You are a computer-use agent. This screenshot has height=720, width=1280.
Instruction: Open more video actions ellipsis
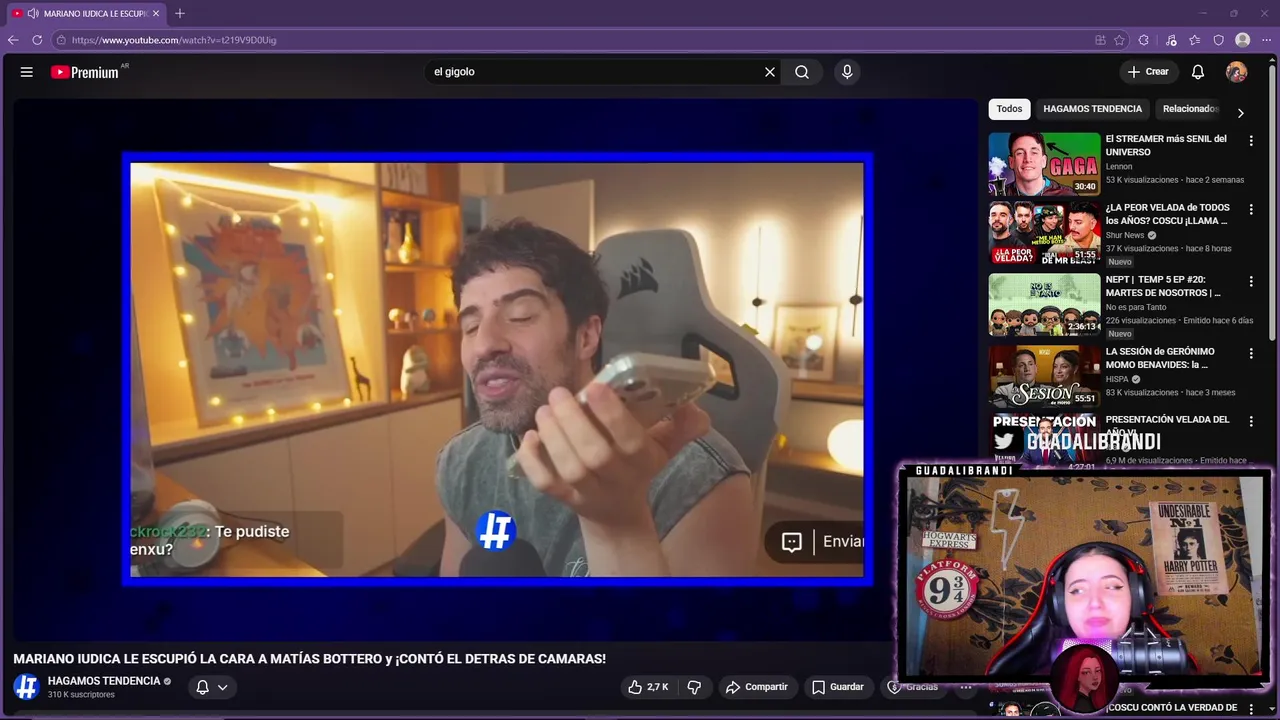(966, 687)
